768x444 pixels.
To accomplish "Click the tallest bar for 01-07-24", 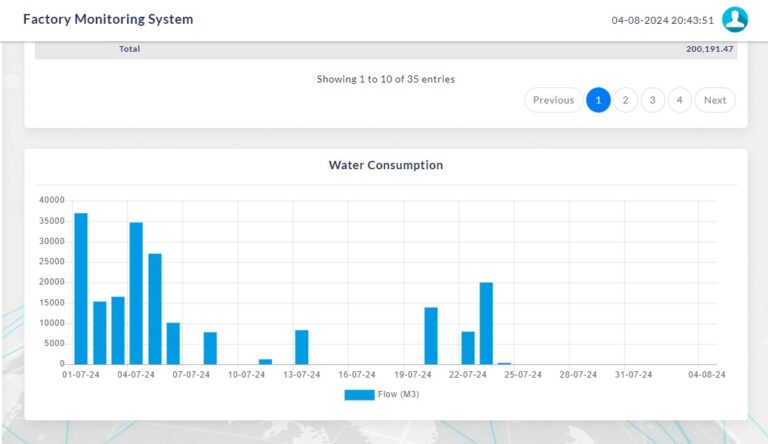I will pyautogui.click(x=81, y=290).
